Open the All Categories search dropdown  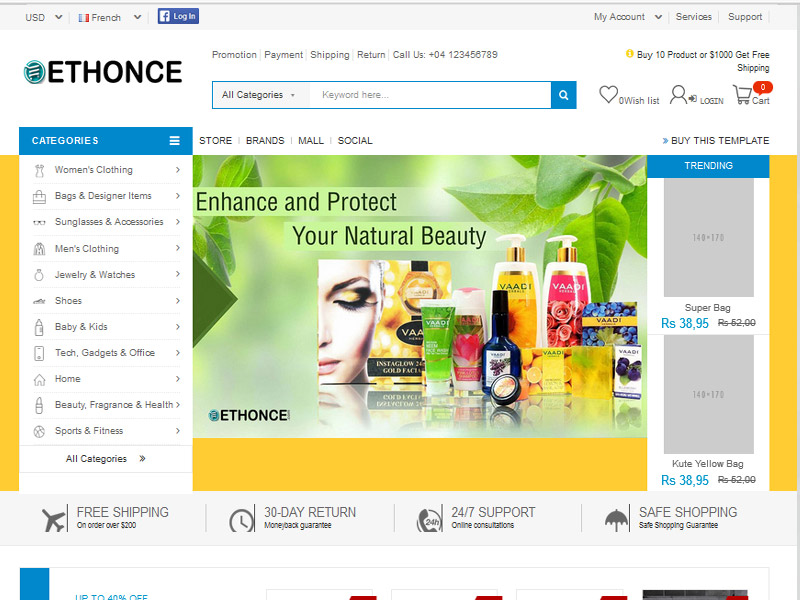point(261,95)
